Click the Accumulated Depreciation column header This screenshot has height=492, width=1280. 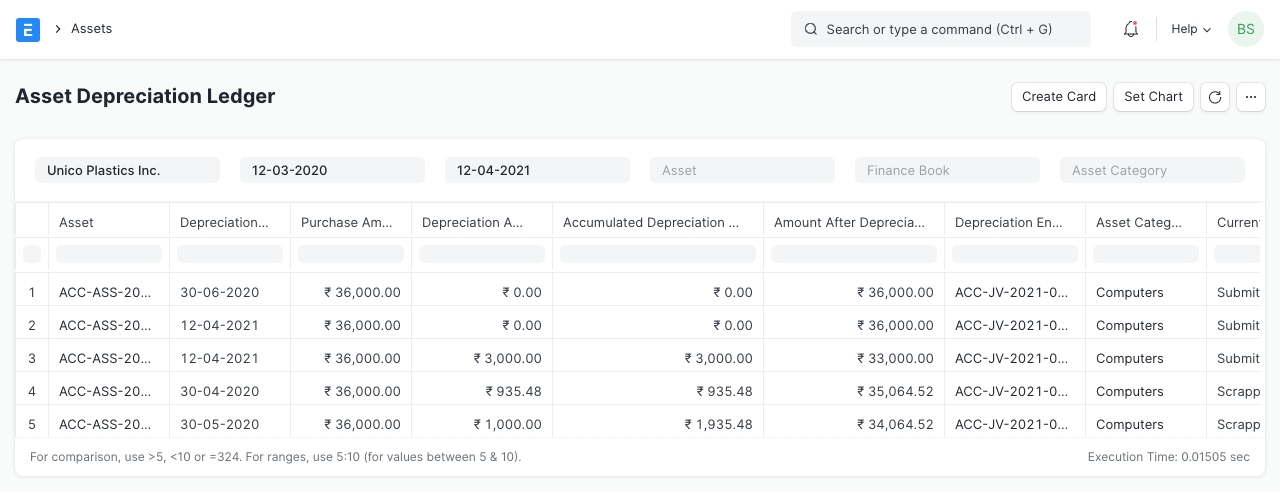point(657,223)
